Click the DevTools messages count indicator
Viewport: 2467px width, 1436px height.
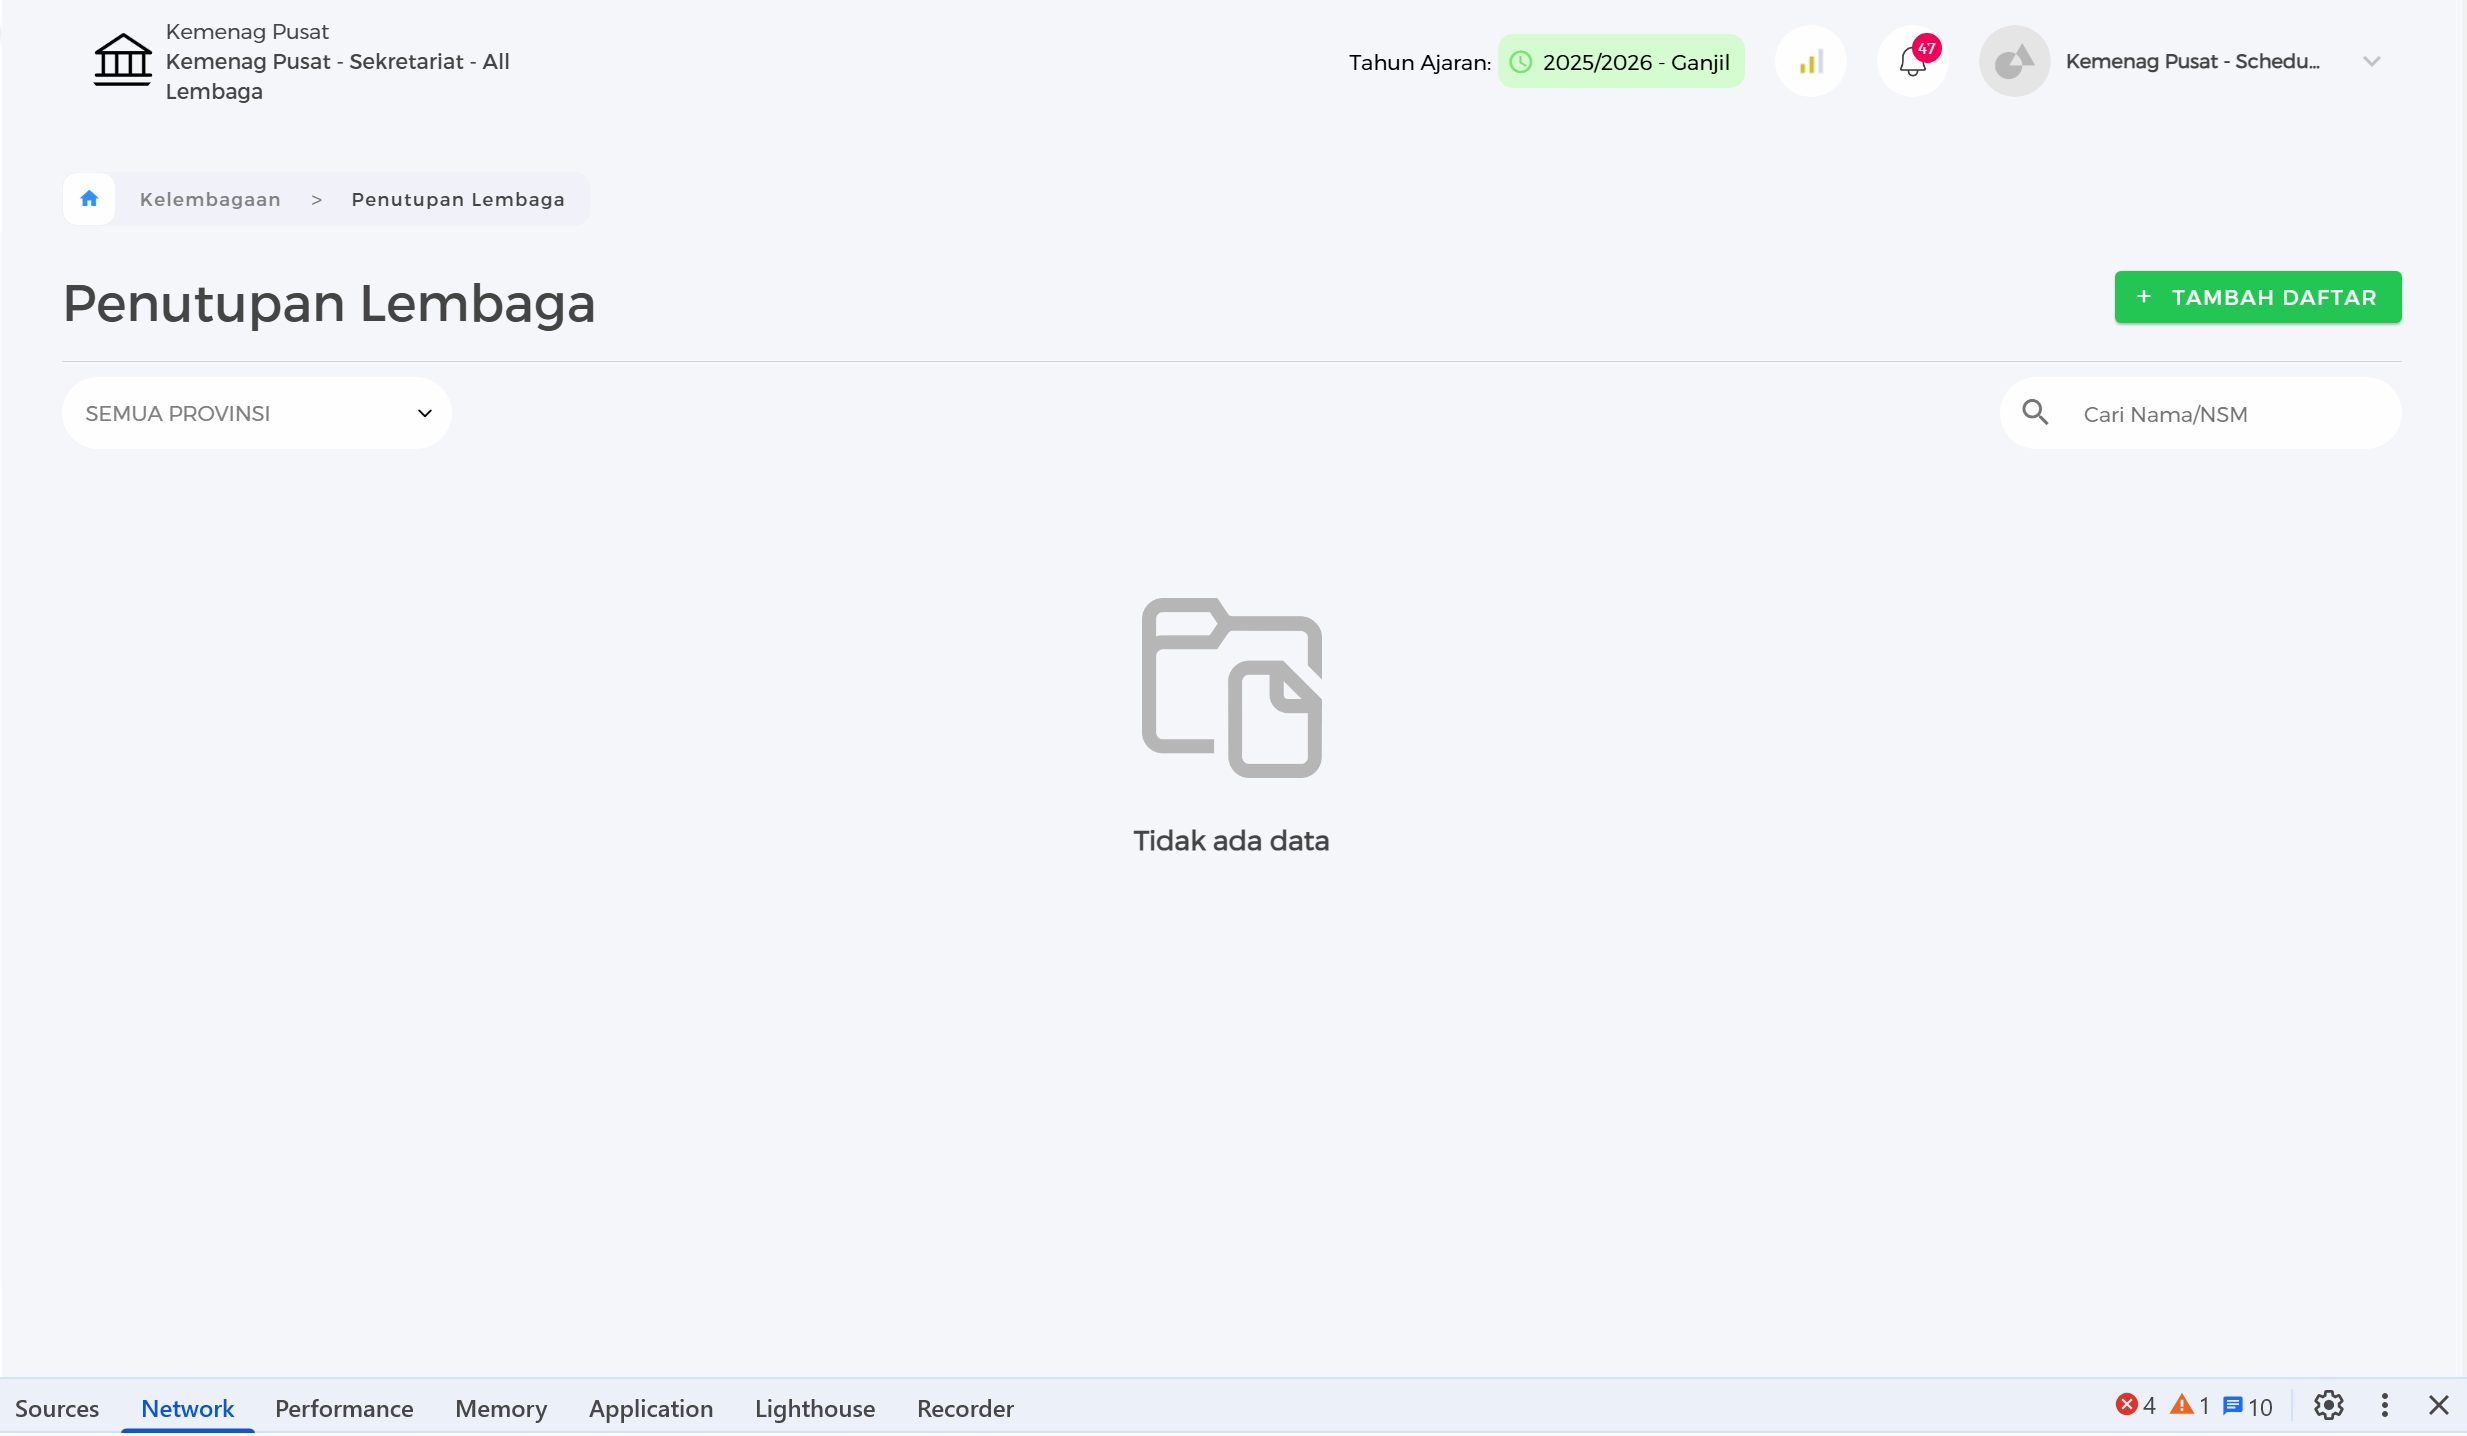(x=2248, y=1406)
